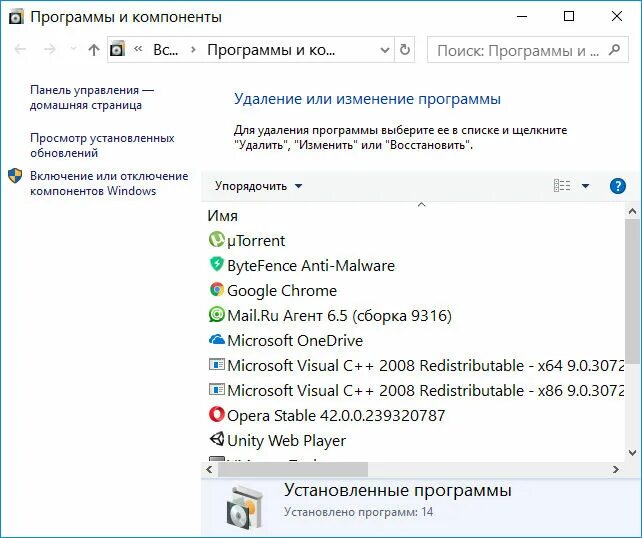Click icon of Visual C++ 2008 x64 entry
The image size is (642, 538).
tap(217, 364)
